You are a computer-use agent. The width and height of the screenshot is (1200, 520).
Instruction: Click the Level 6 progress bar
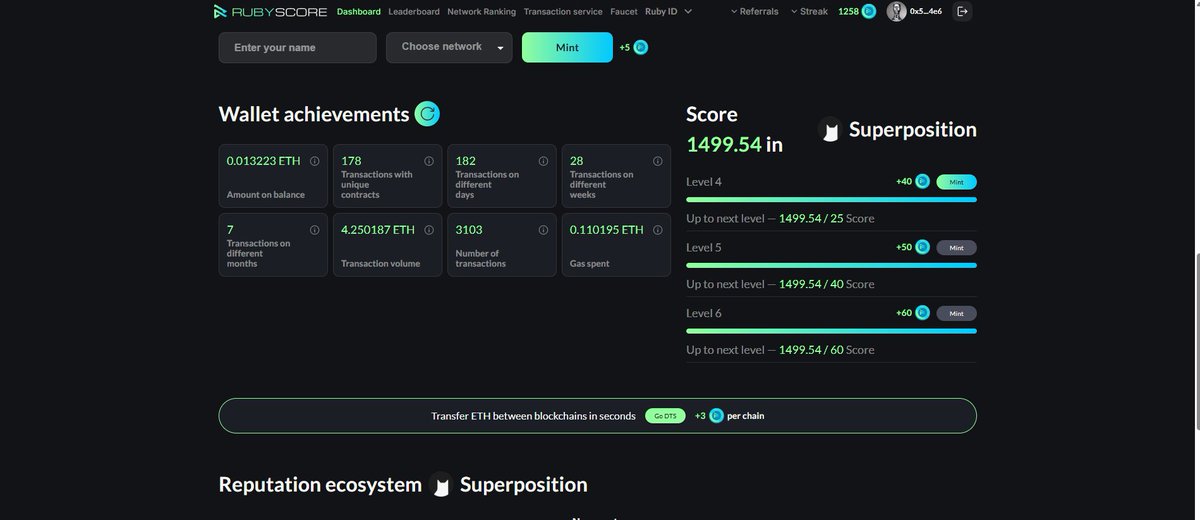coord(831,330)
